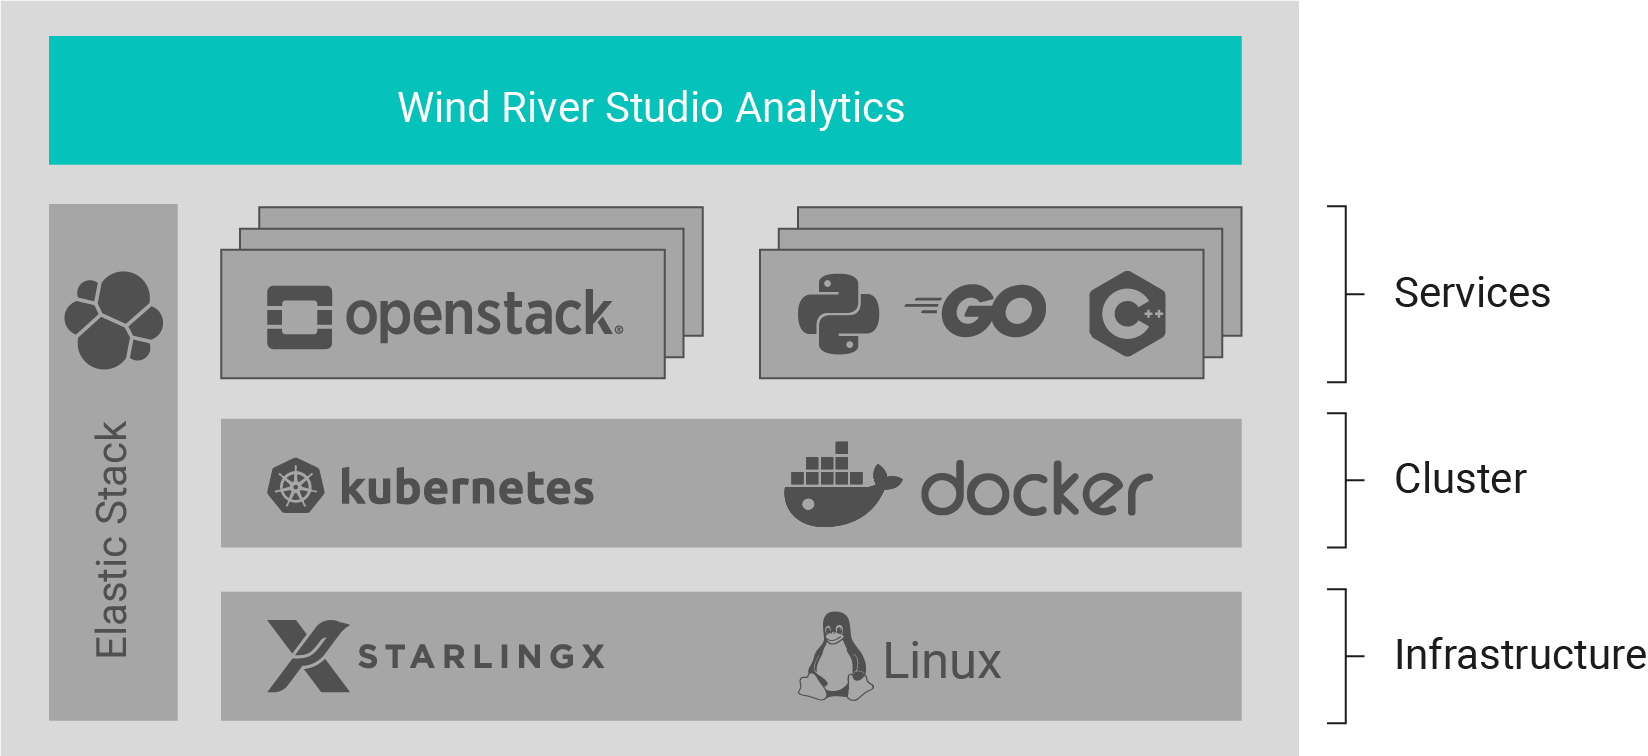Viewport: 1648px width, 756px height.
Task: Select the Wind River Studio Analytics banner
Action: click(x=645, y=101)
